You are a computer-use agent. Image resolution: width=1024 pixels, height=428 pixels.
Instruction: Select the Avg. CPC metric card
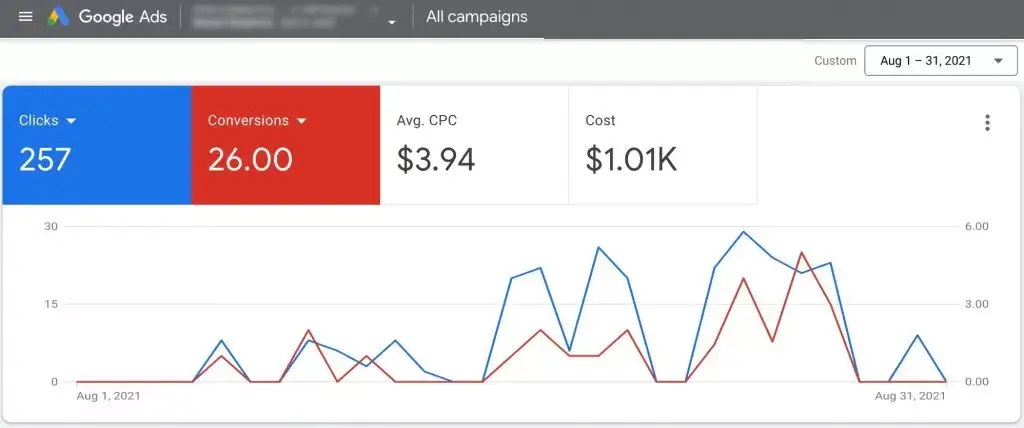coord(474,145)
